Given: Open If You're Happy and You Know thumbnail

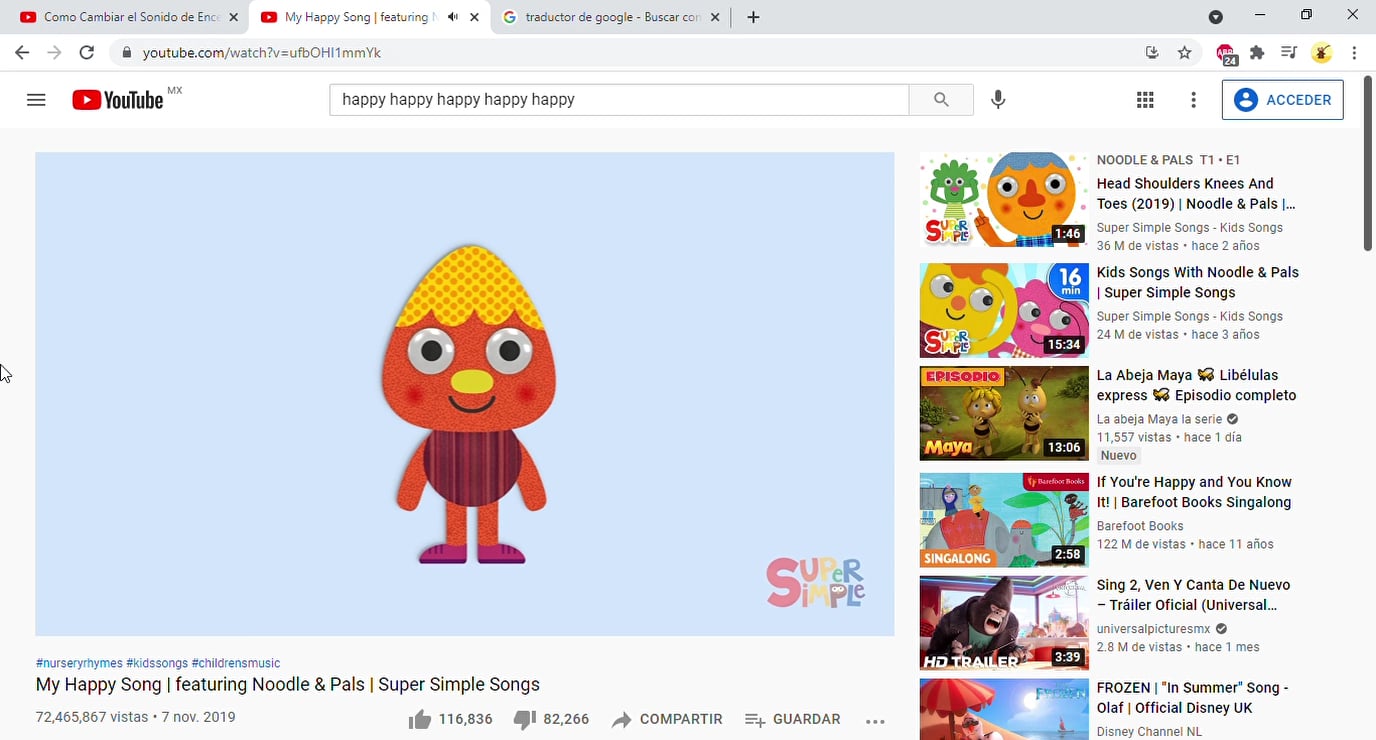Looking at the screenshot, I should [1004, 520].
